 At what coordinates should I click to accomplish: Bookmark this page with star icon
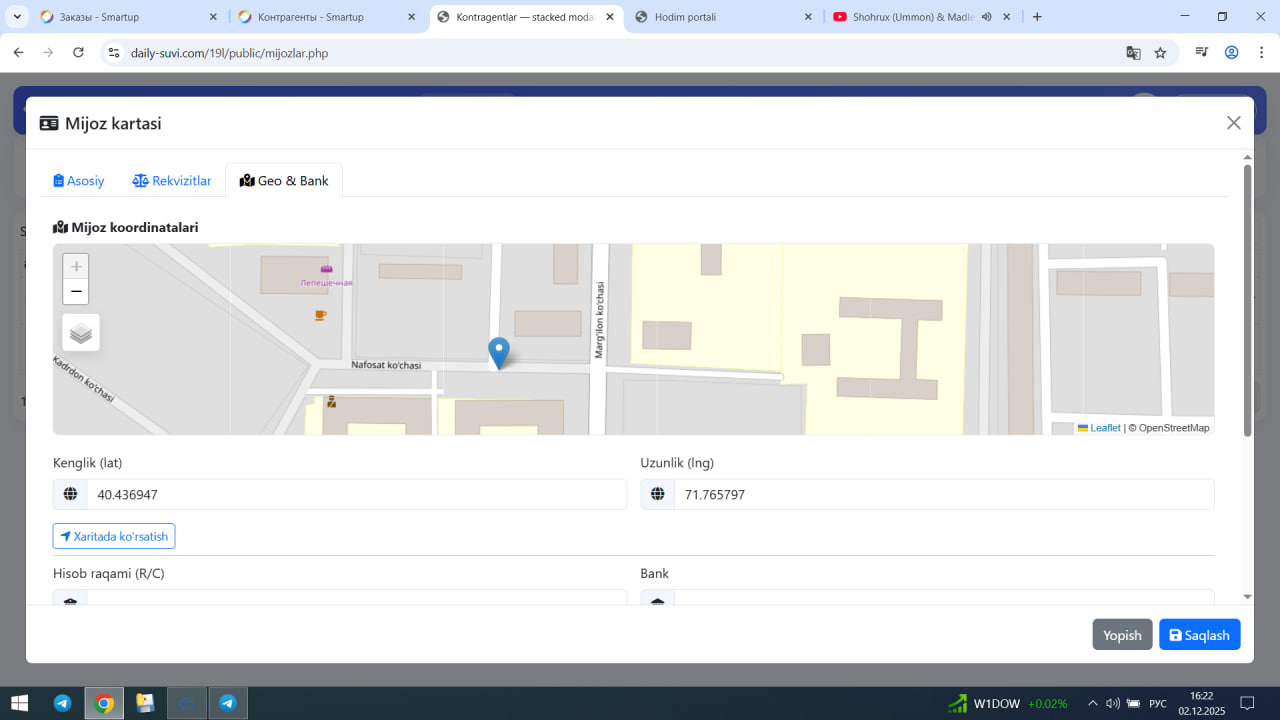(1160, 53)
